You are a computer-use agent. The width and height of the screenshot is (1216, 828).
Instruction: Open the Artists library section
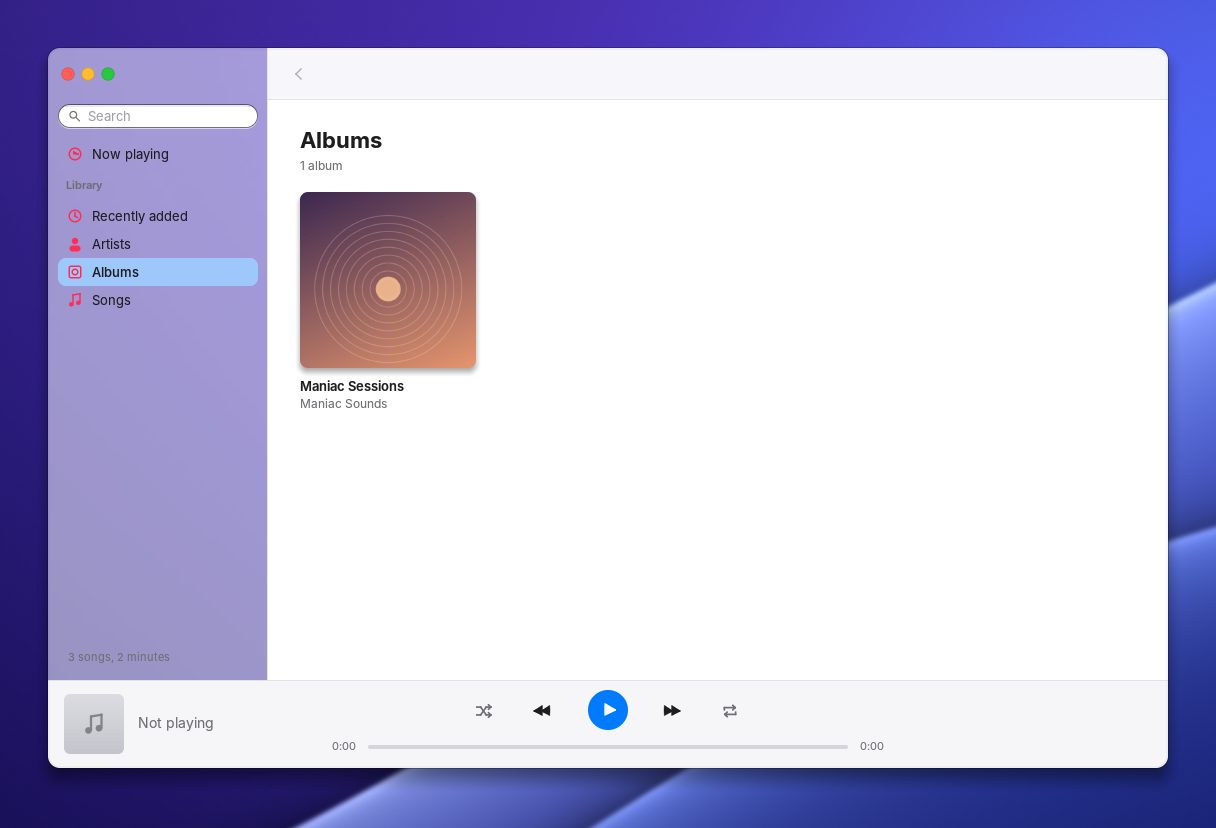[x=158, y=244]
